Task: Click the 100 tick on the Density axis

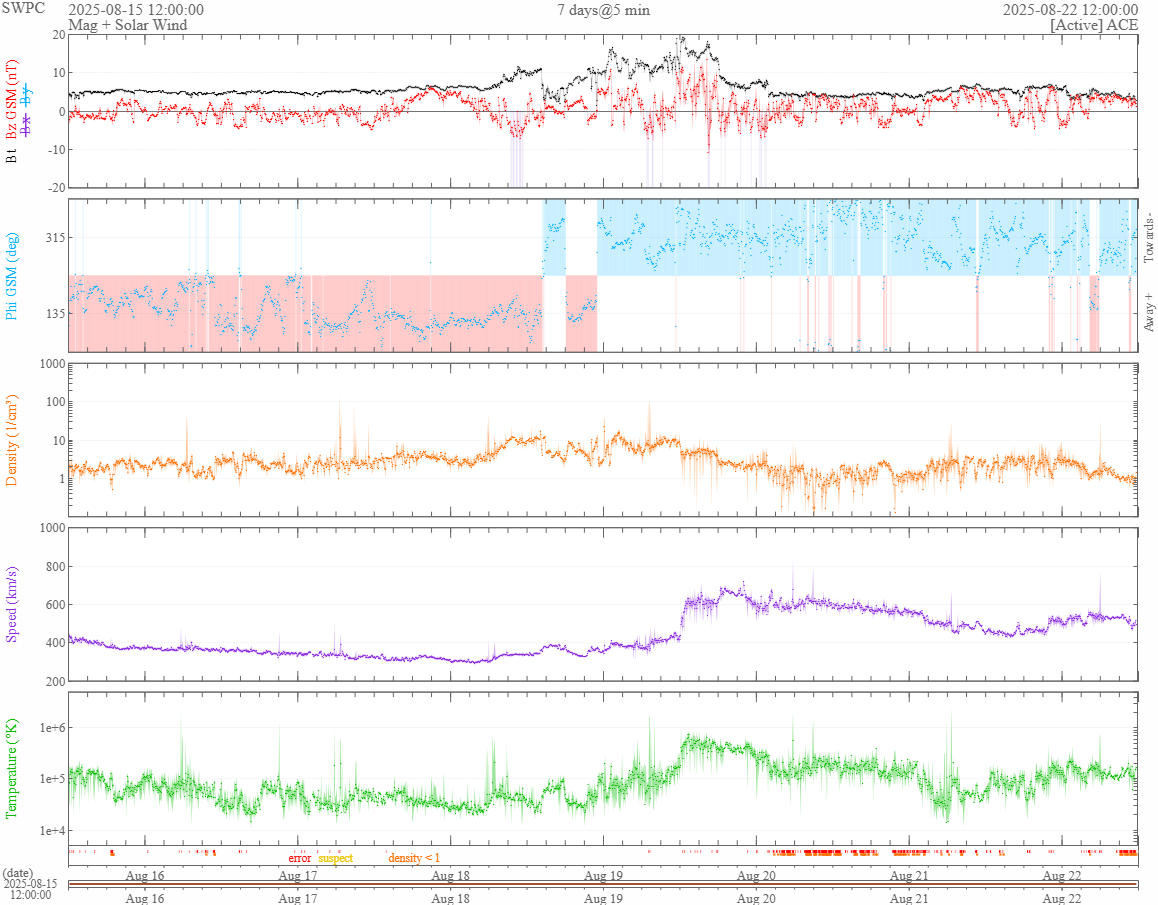Action: pyautogui.click(x=55, y=402)
